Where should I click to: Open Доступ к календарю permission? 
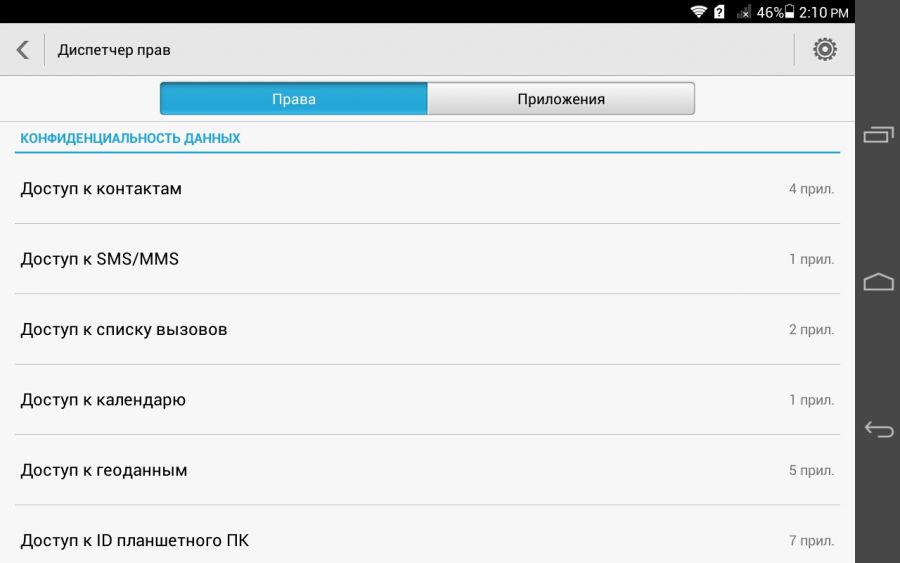coord(427,399)
